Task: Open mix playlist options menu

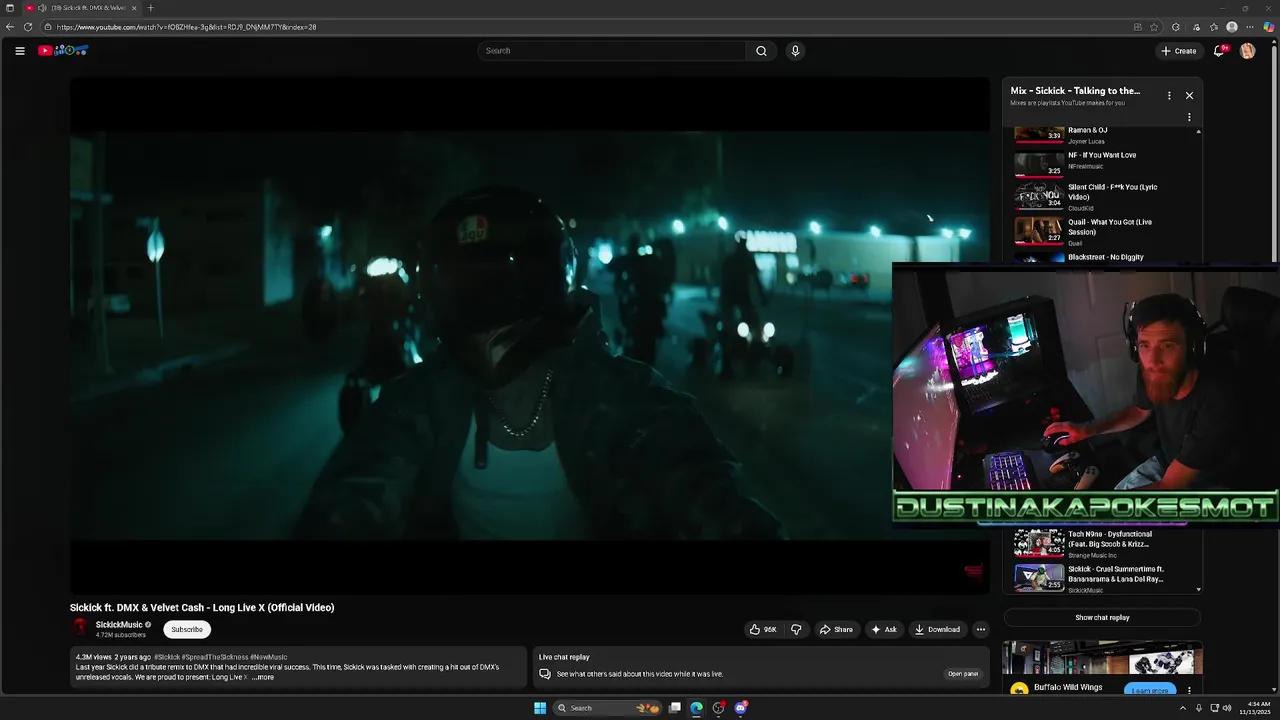Action: (x=1169, y=95)
